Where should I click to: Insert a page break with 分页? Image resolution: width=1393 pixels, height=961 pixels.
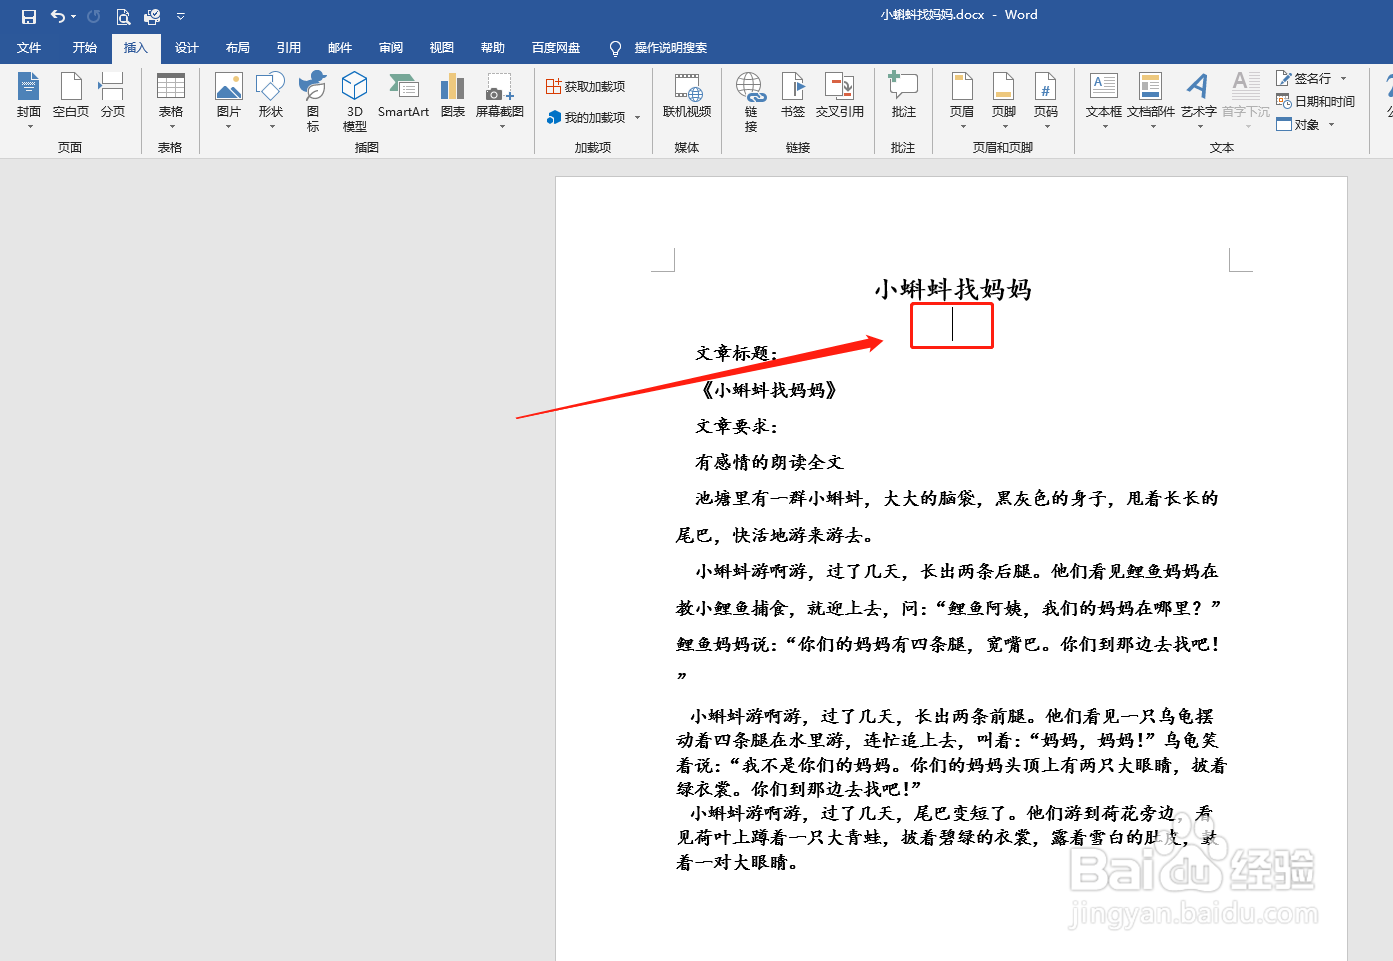113,96
